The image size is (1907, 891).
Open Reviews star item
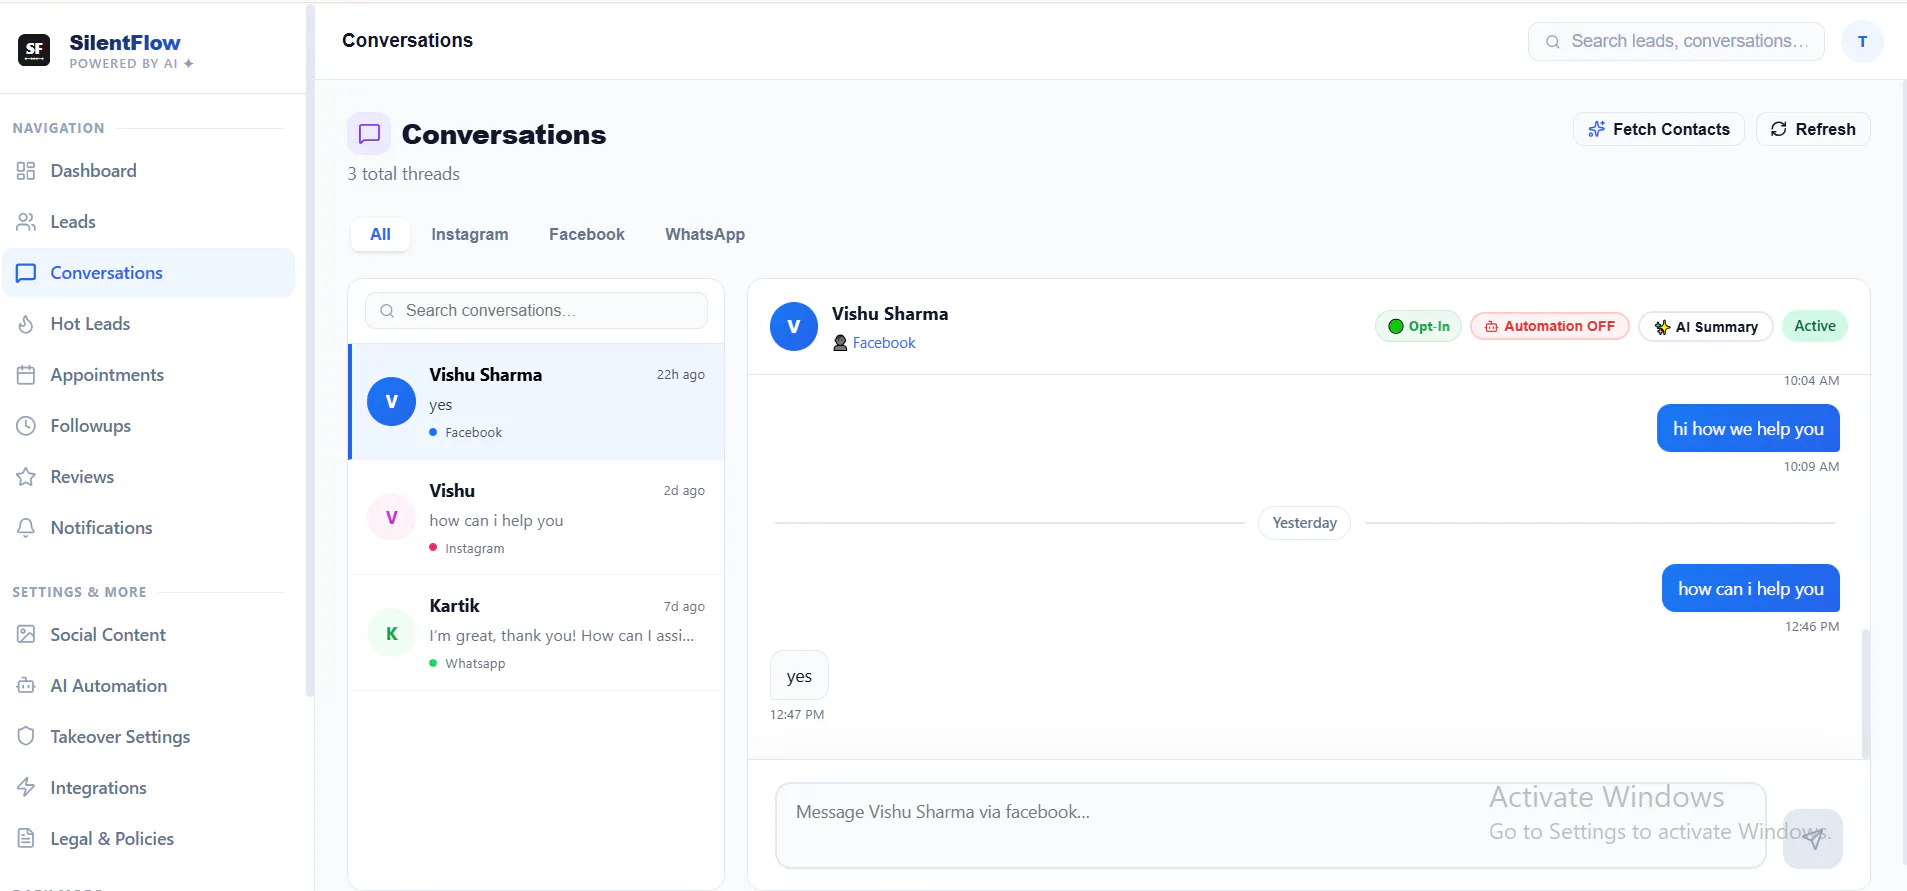click(x=148, y=477)
